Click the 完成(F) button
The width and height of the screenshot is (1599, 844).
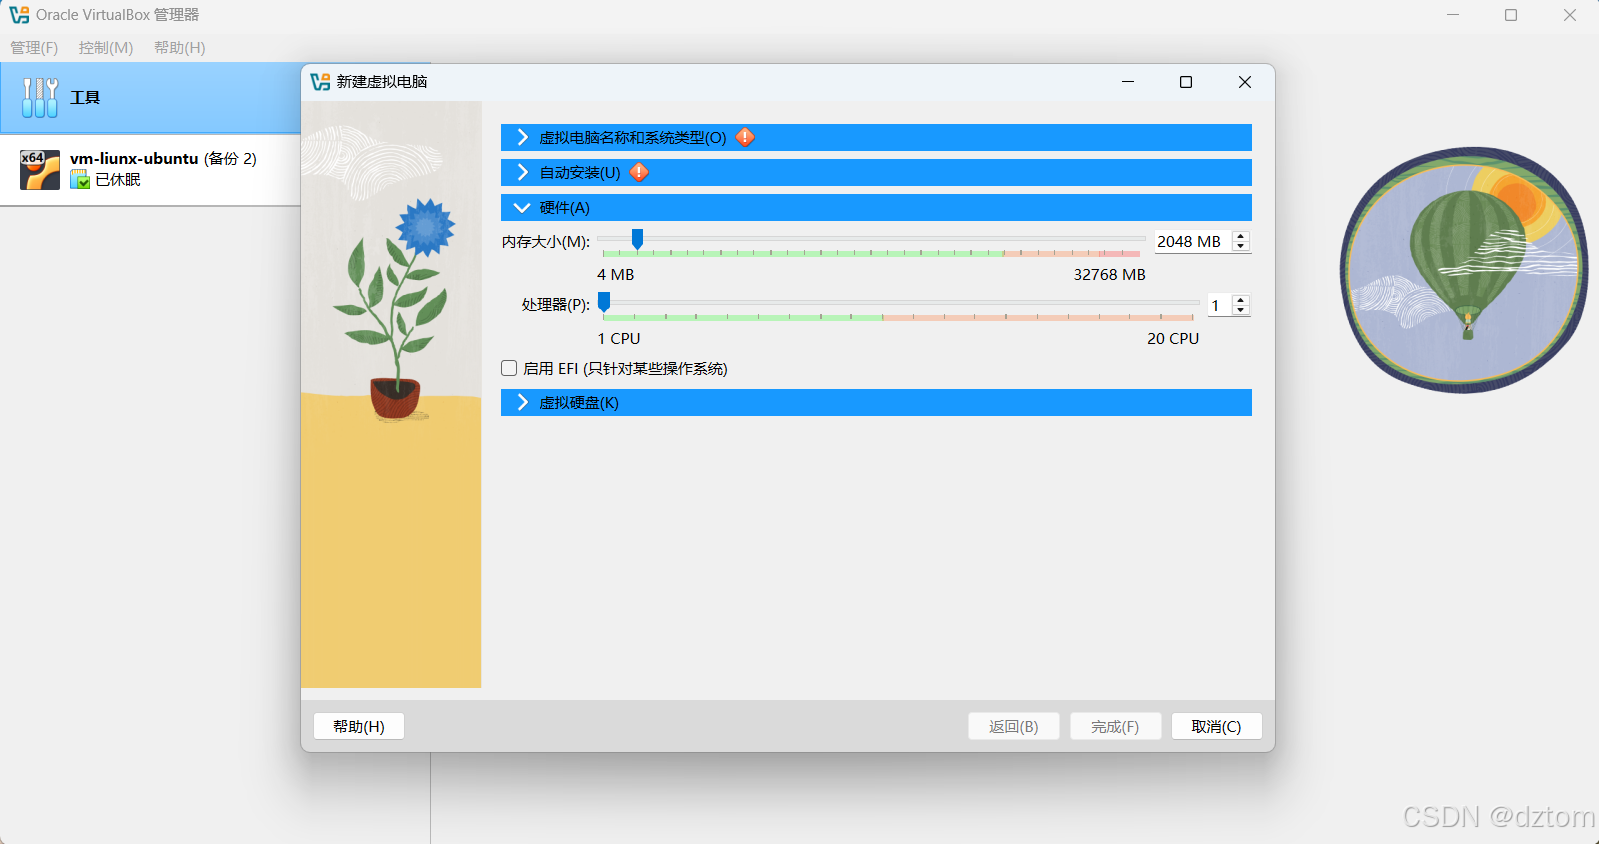click(x=1115, y=726)
